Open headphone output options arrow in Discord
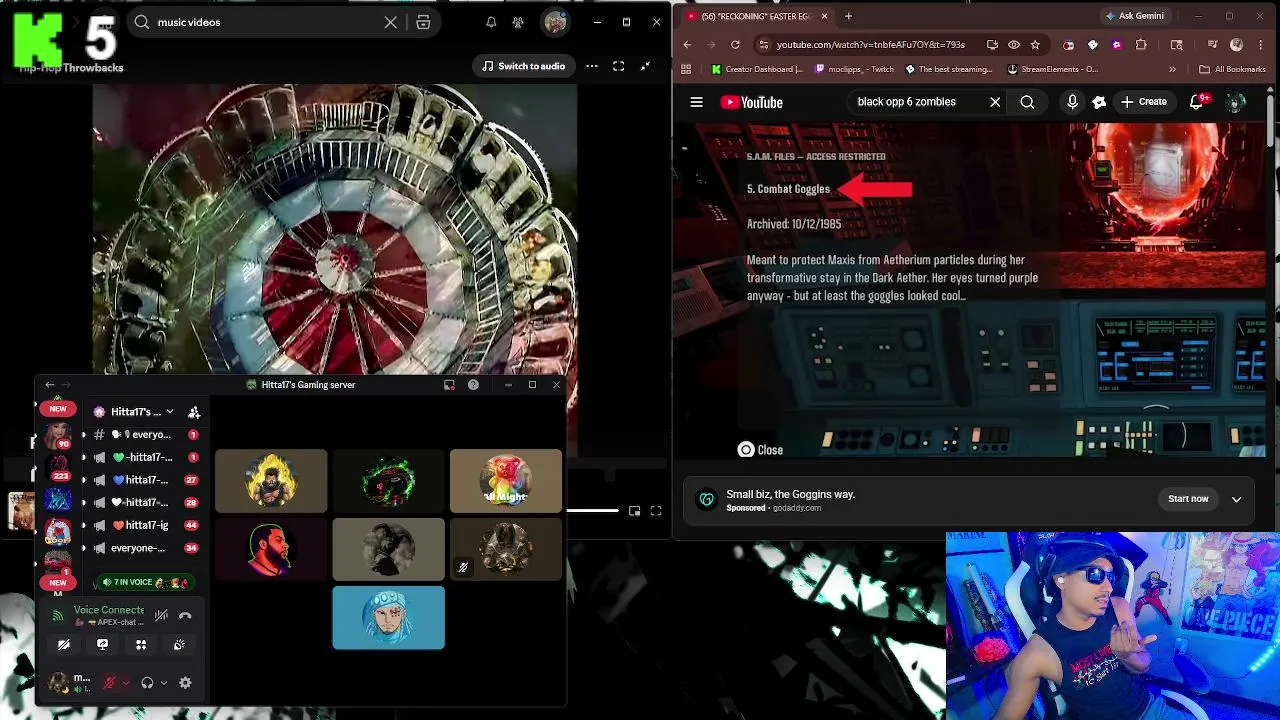The height and width of the screenshot is (720, 1280). coord(164,683)
